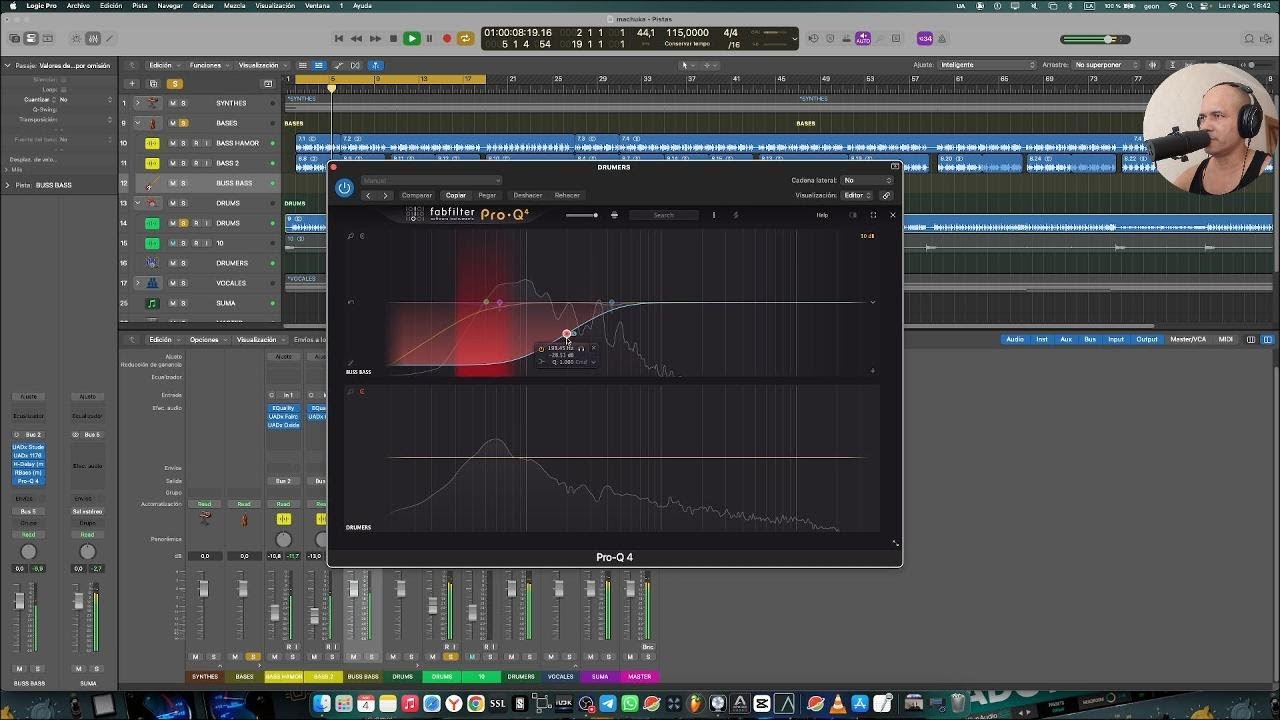Toggle the Pro-Q 4 plugin power bypass button
This screenshot has height=720, width=1280.
coord(344,187)
